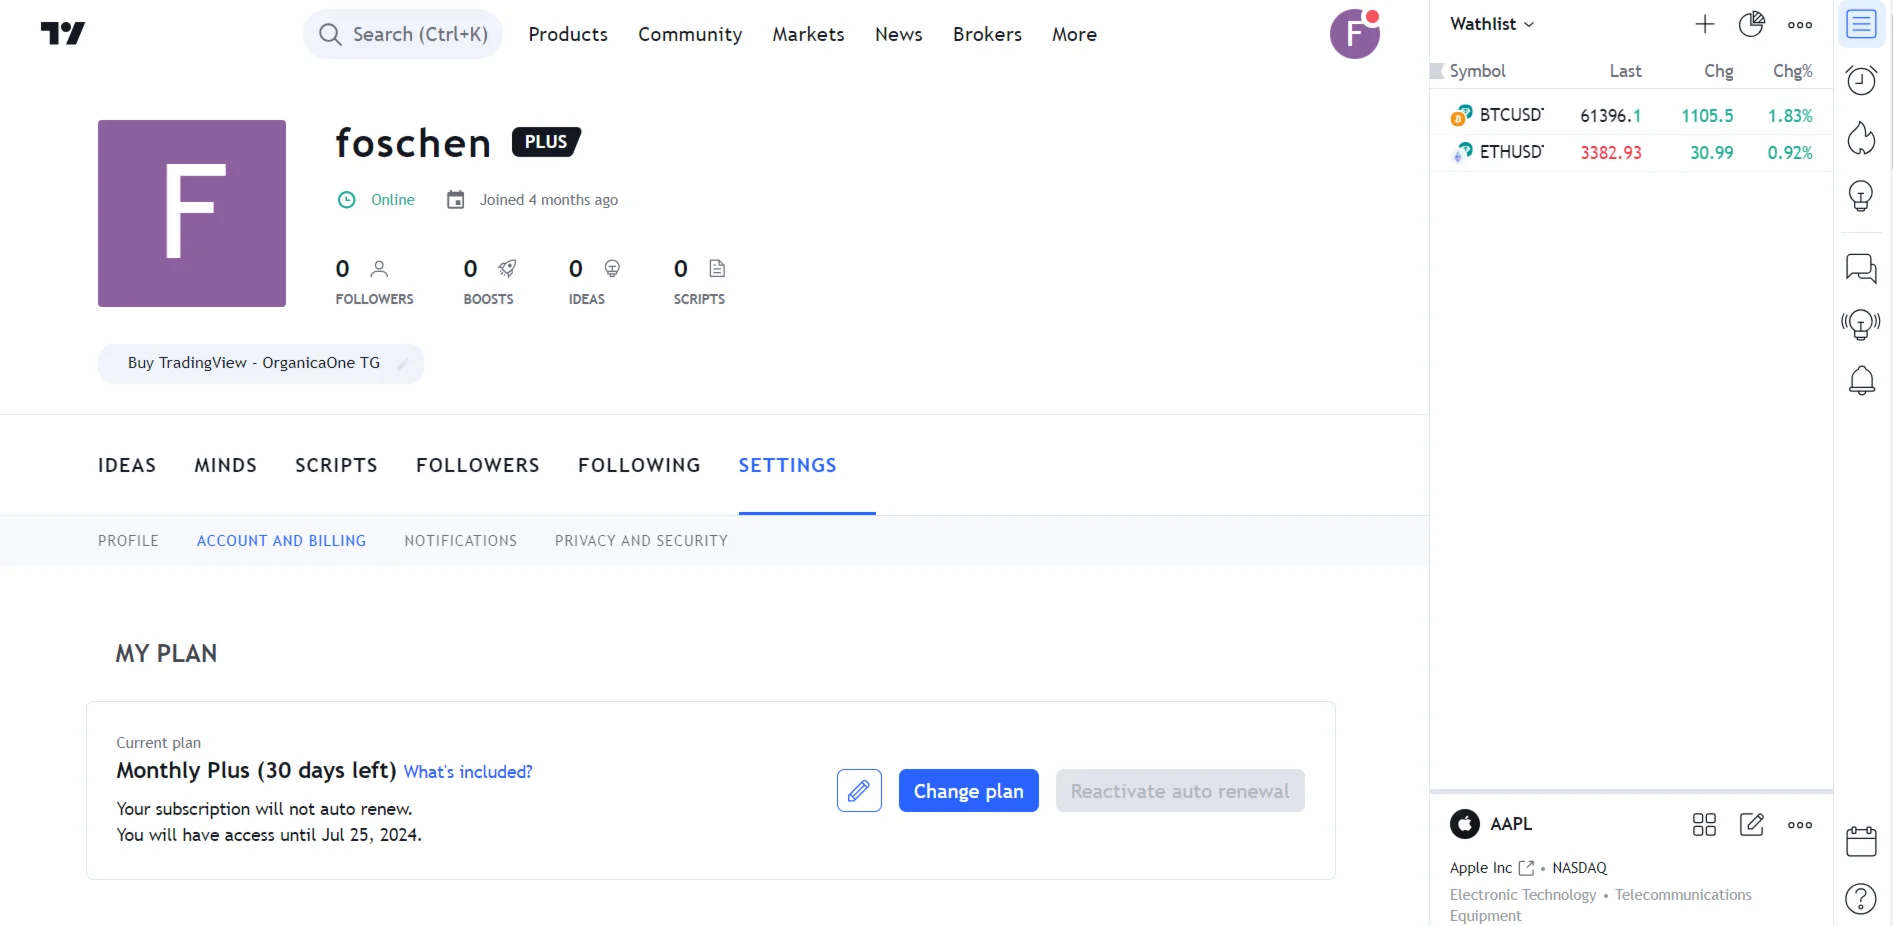Viewport: 1893px width, 926px height.
Task: Sort watchlist by Symbol column
Action: (1477, 71)
